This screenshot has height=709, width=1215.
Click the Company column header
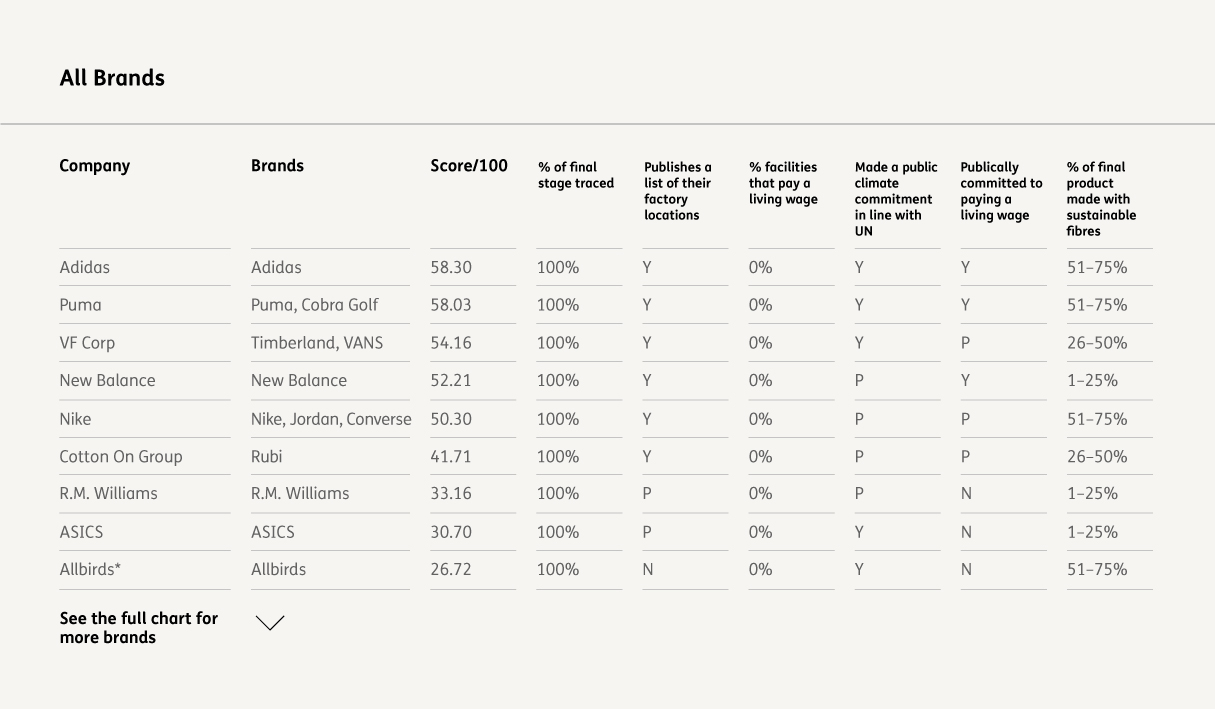coord(95,166)
